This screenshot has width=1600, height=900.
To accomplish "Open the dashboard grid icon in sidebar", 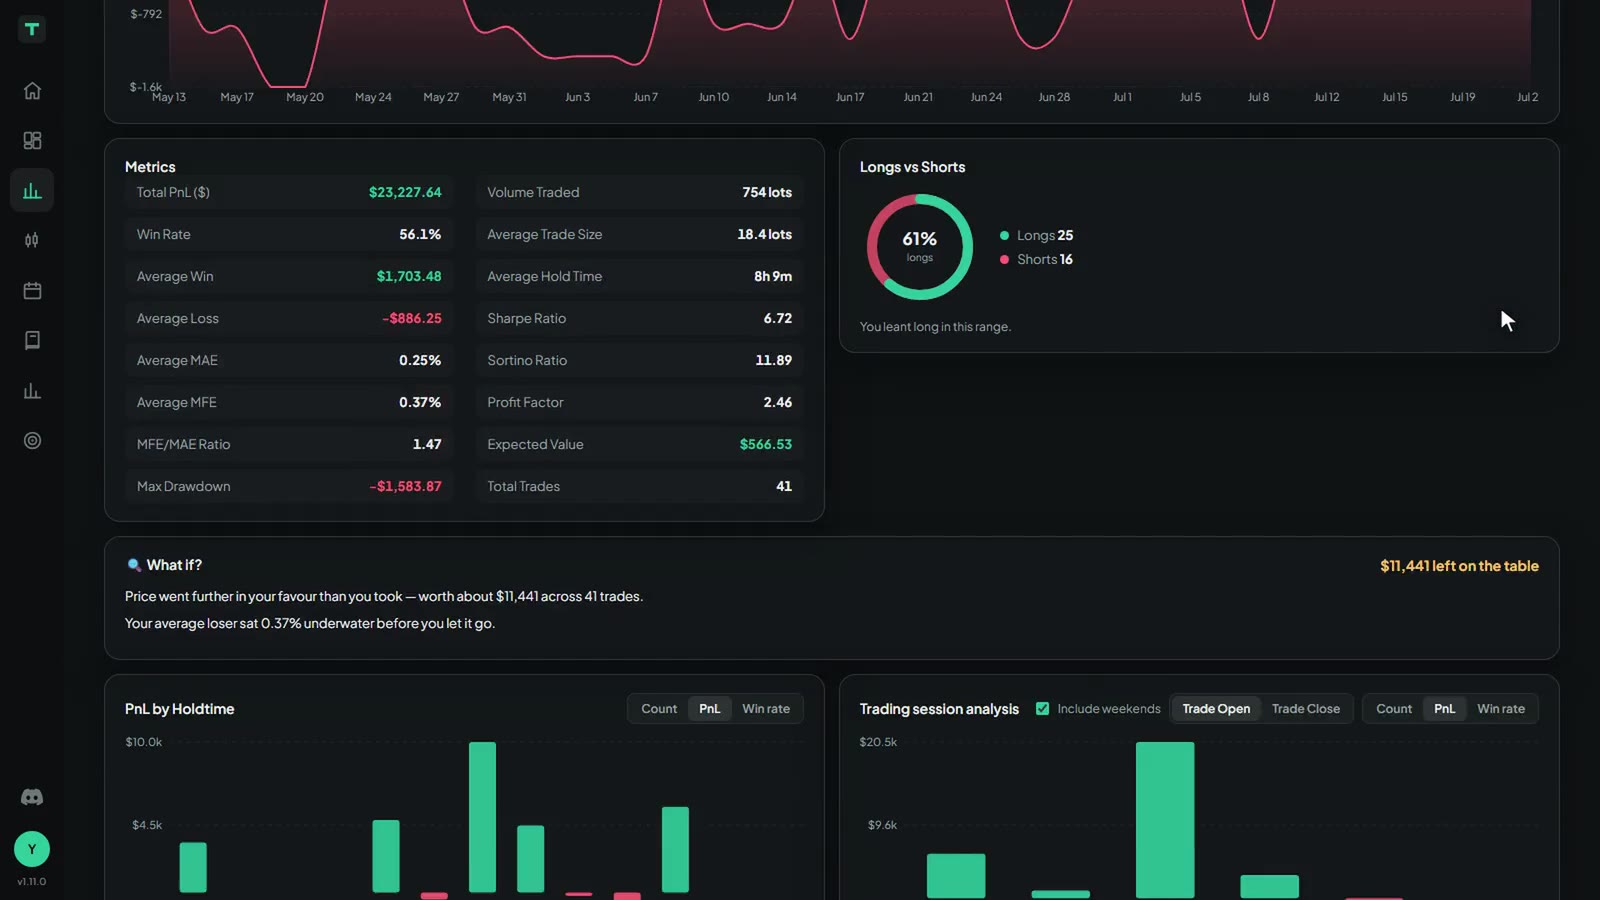I will point(32,140).
